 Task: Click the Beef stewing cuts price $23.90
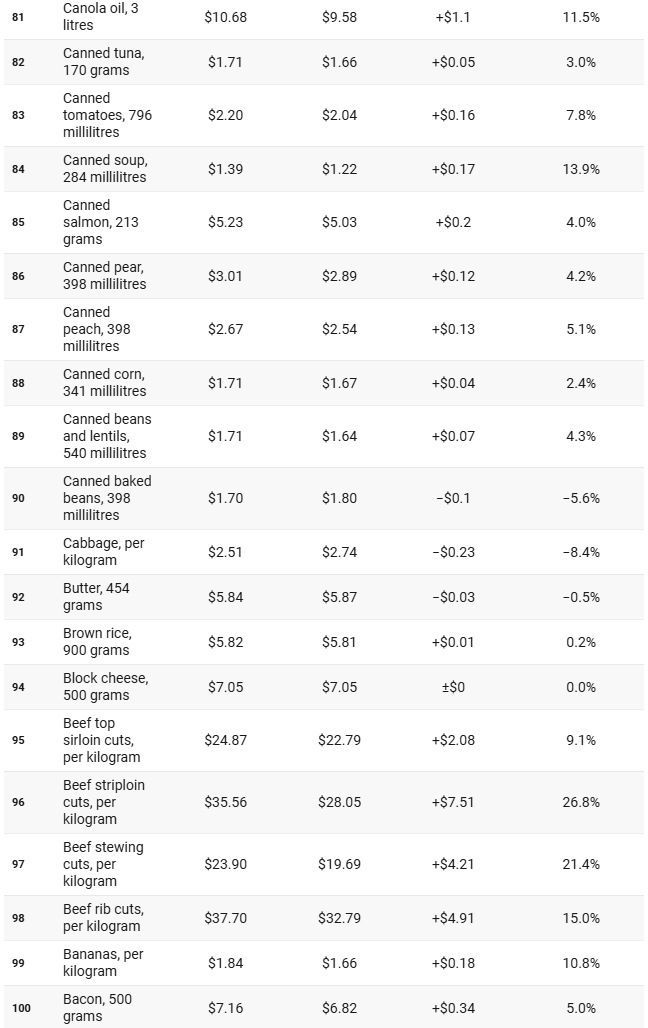pos(225,864)
